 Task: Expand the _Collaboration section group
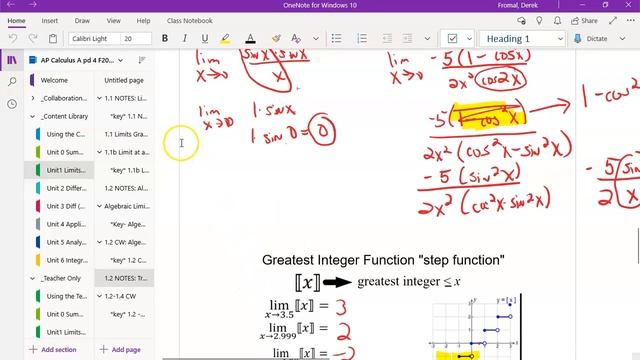(33, 98)
